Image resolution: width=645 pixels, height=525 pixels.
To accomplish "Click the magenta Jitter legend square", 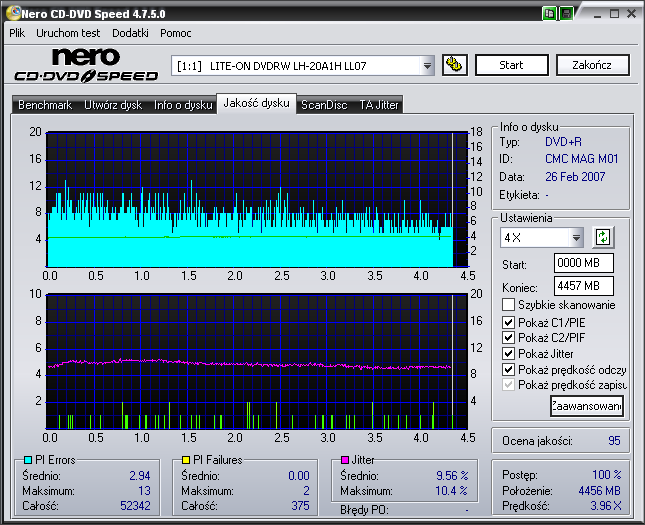I will click(x=344, y=460).
